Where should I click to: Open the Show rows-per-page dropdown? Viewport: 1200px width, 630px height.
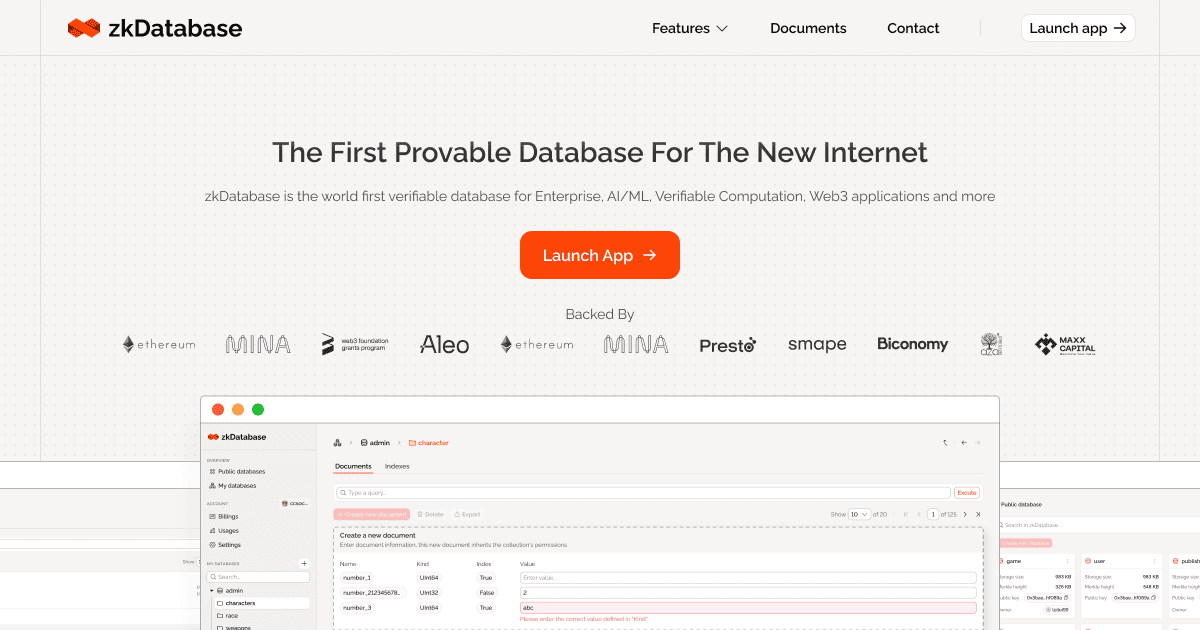857,513
